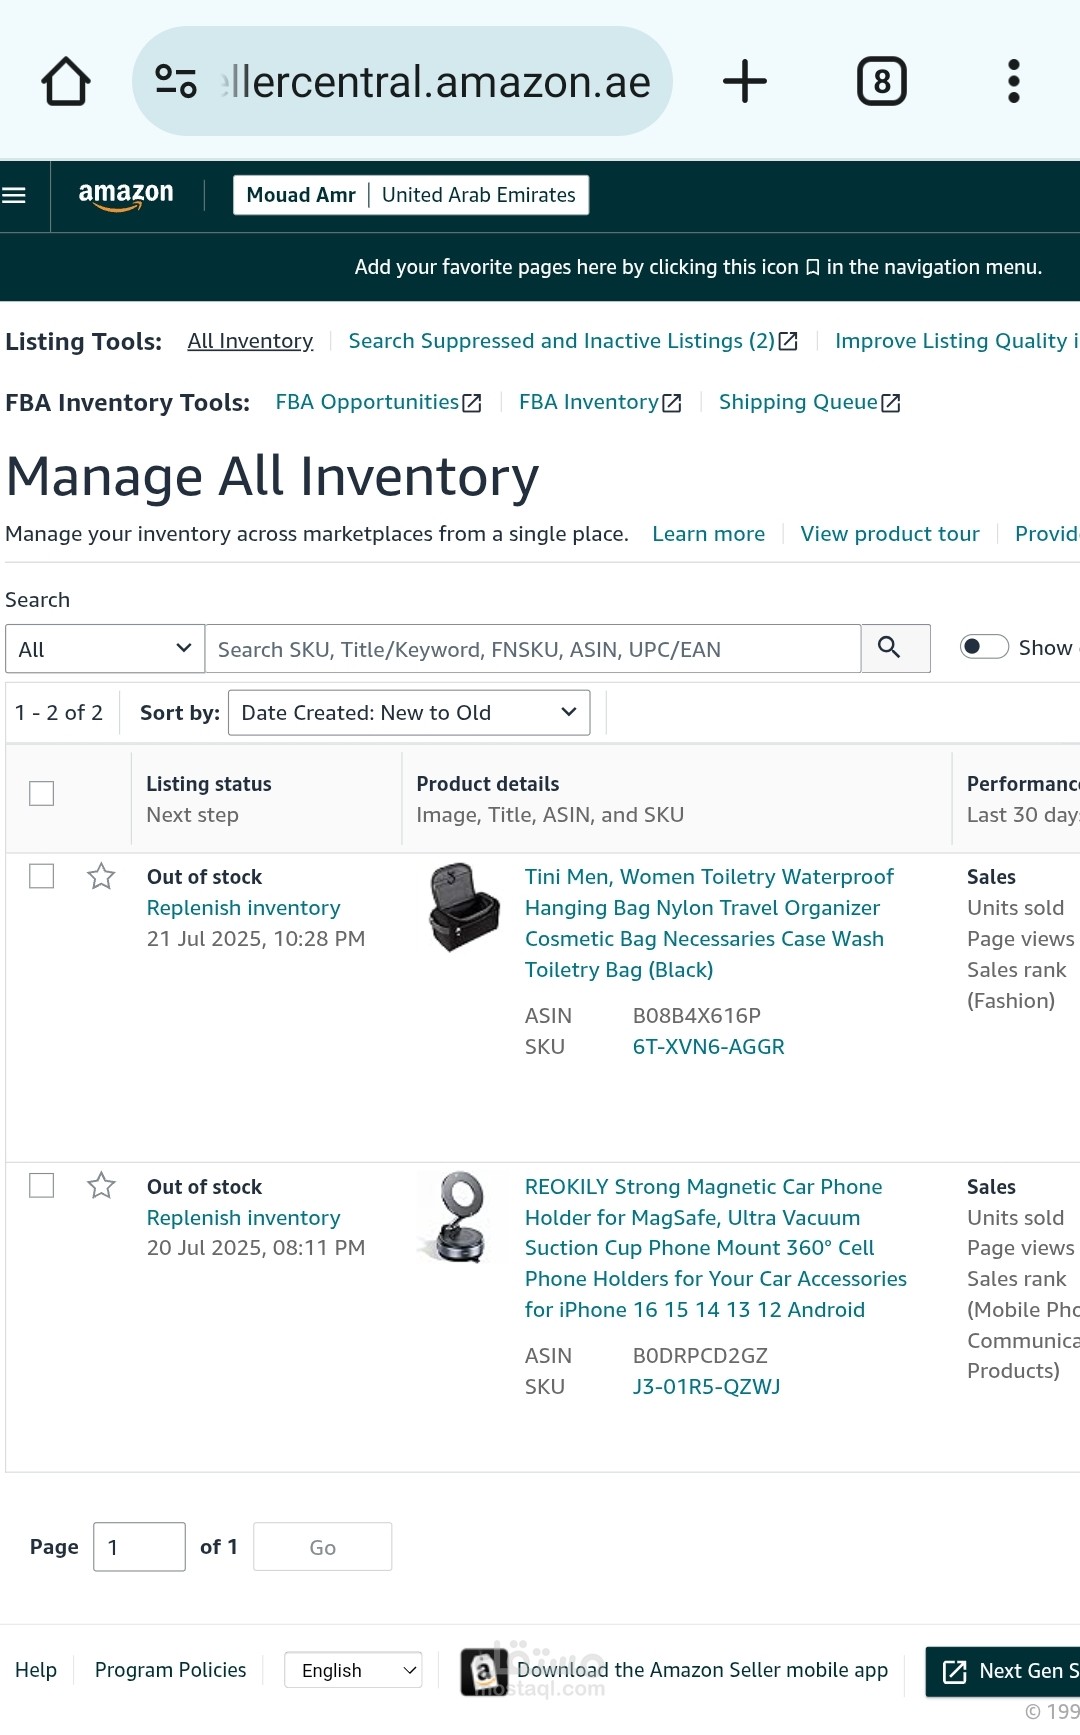Screen dimensions: 1080x1735
Task: Open Search Suppressed and Inactive Listings (2)
Action: click(573, 341)
